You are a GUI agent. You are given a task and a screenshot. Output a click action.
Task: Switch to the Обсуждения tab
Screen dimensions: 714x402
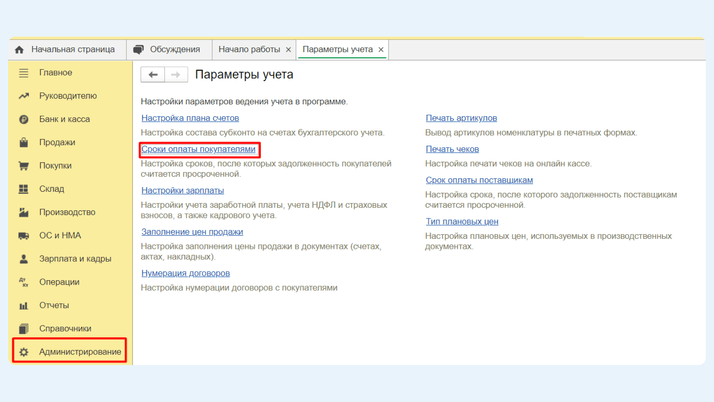pos(168,50)
